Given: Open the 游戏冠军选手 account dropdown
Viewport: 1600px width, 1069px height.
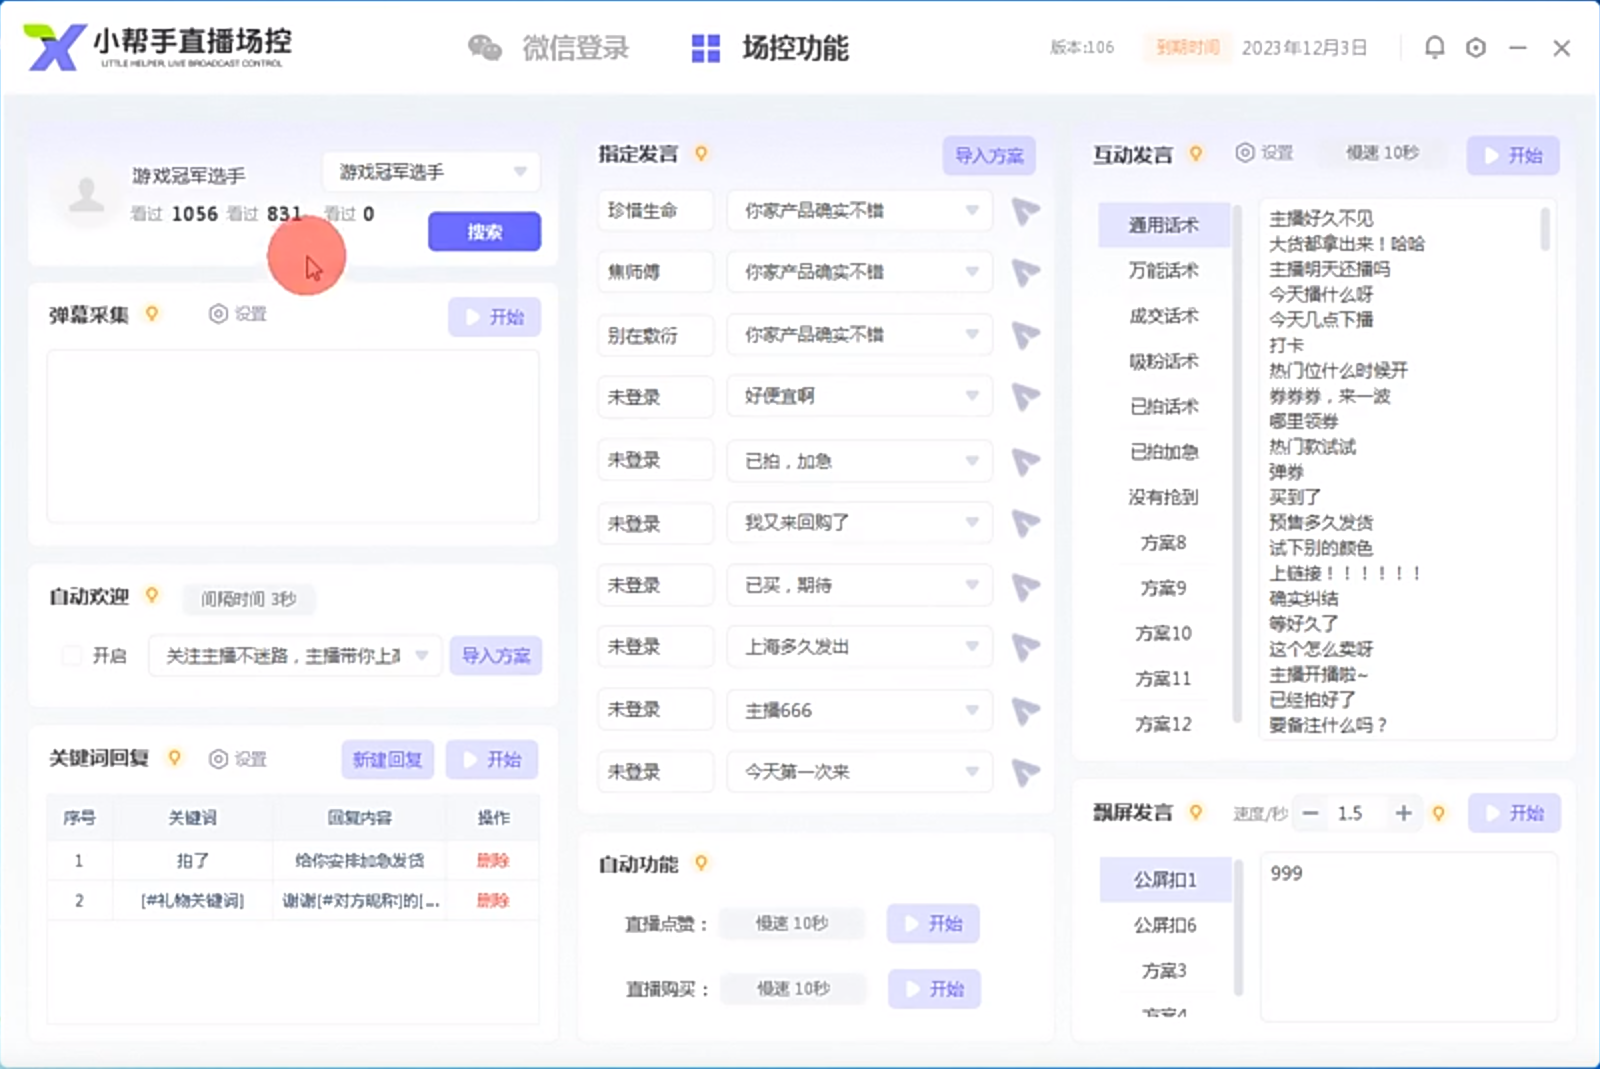Looking at the screenshot, I should pos(518,172).
